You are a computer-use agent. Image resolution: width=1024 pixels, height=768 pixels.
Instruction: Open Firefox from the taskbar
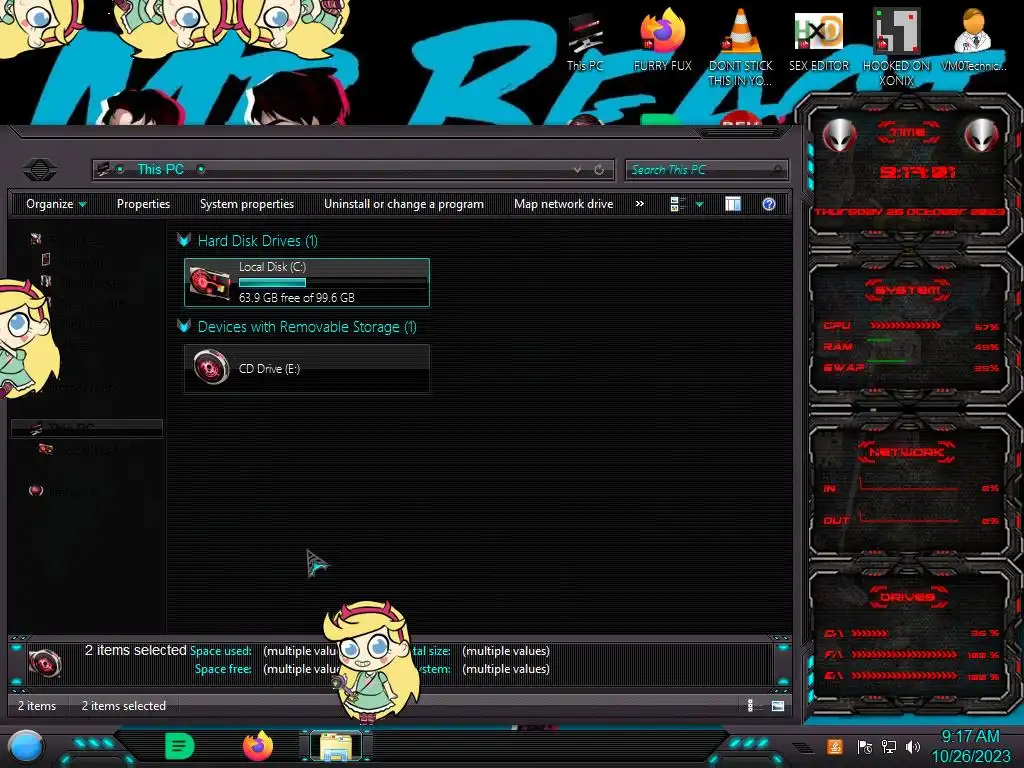258,746
